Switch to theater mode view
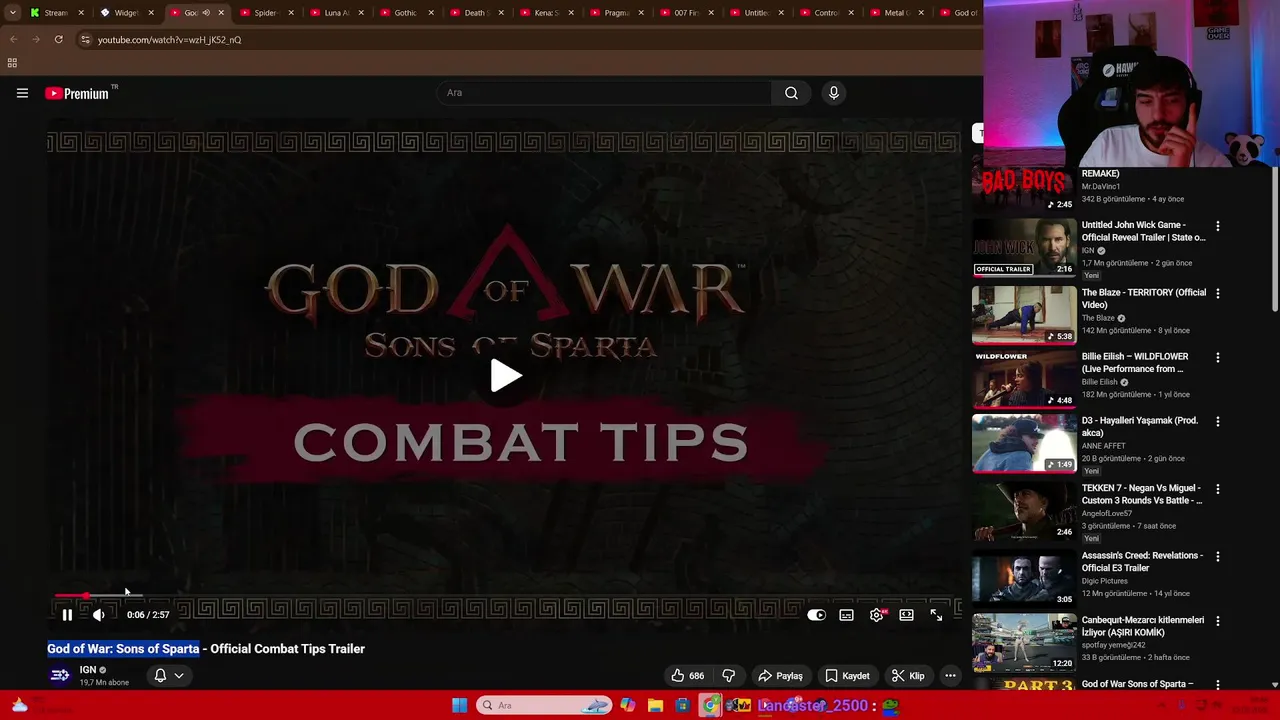 pyautogui.click(x=906, y=615)
